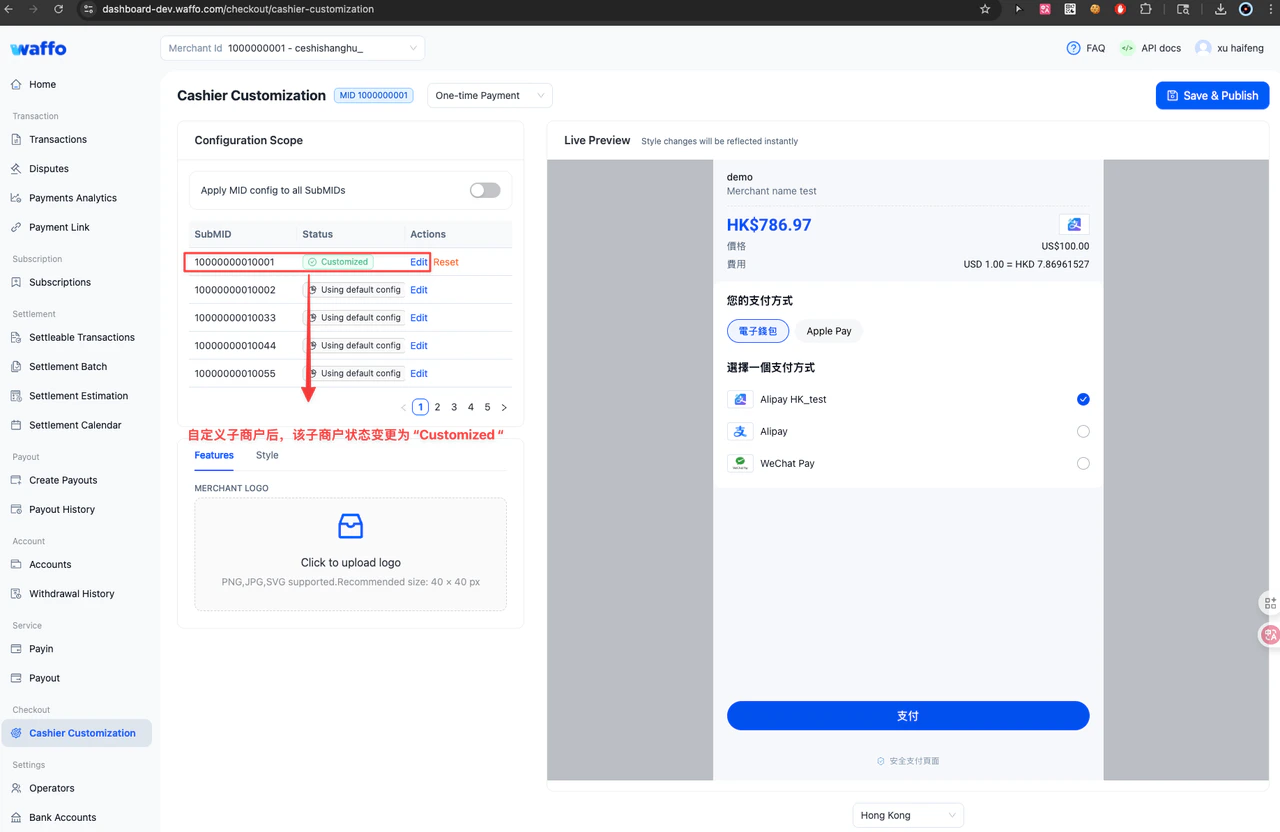Click the Withdrawal History icon

pyautogui.click(x=16, y=593)
